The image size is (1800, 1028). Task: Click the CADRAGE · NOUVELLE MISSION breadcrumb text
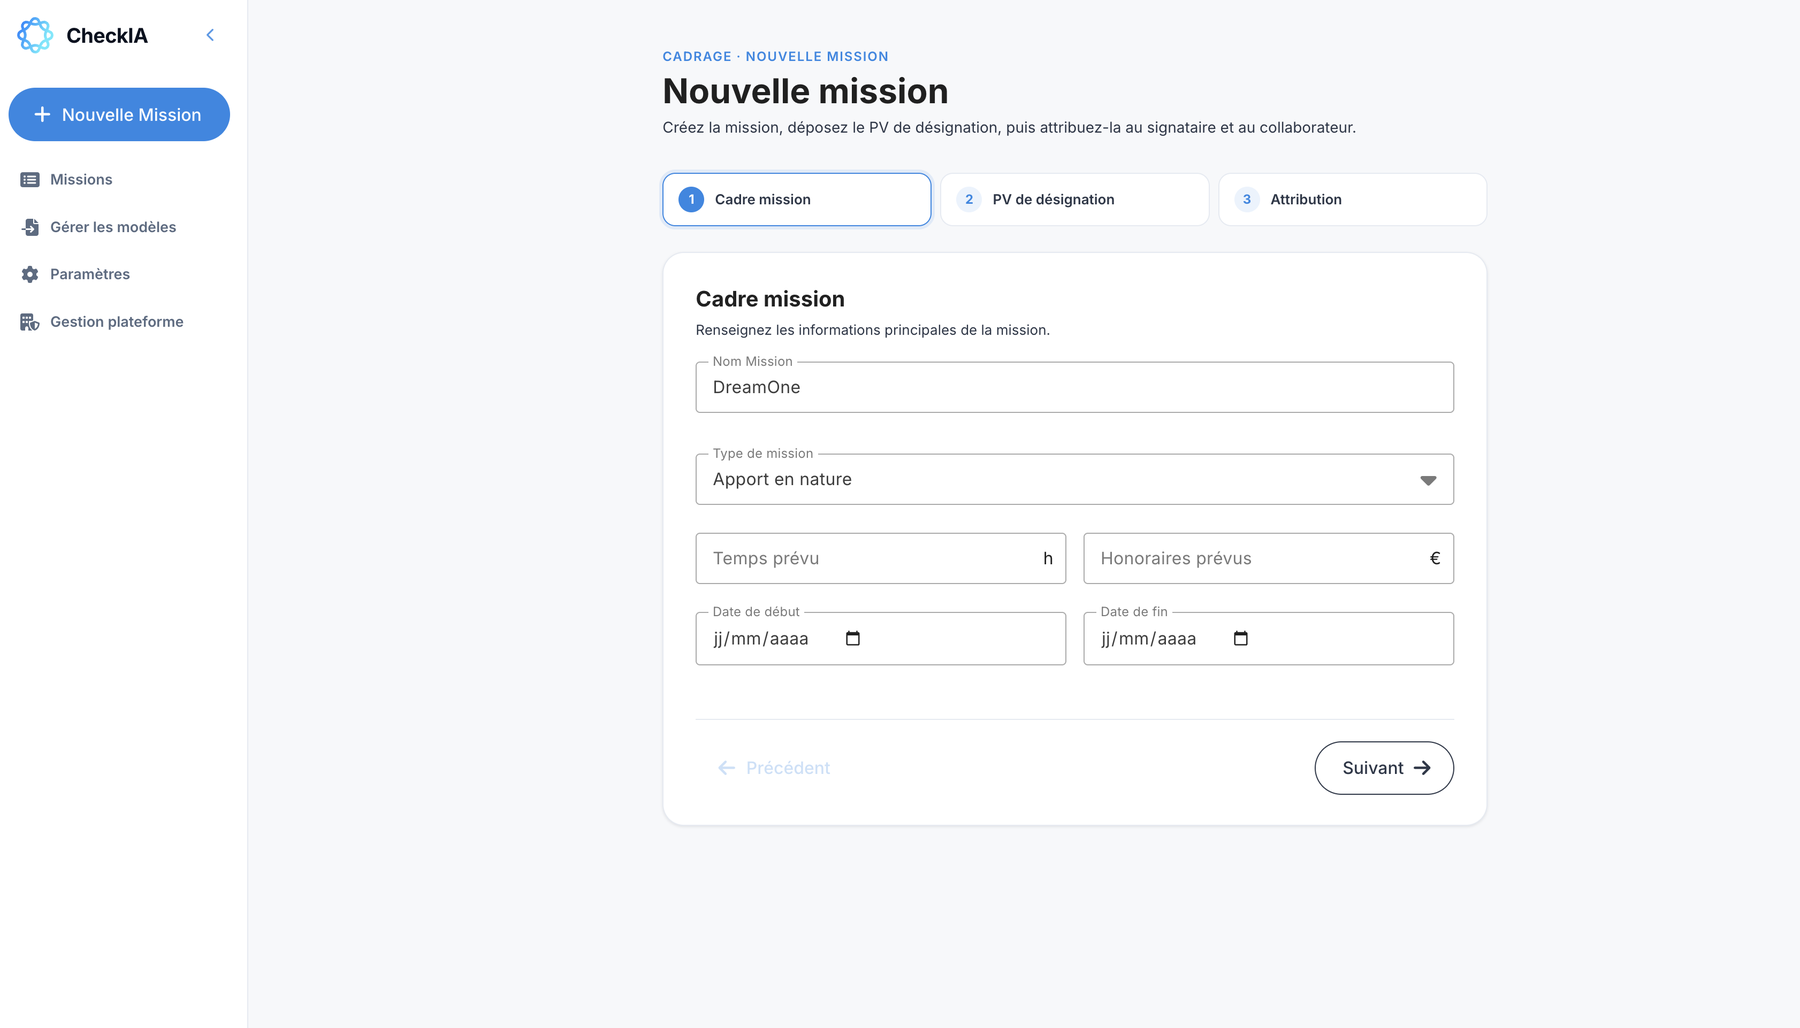click(x=775, y=56)
